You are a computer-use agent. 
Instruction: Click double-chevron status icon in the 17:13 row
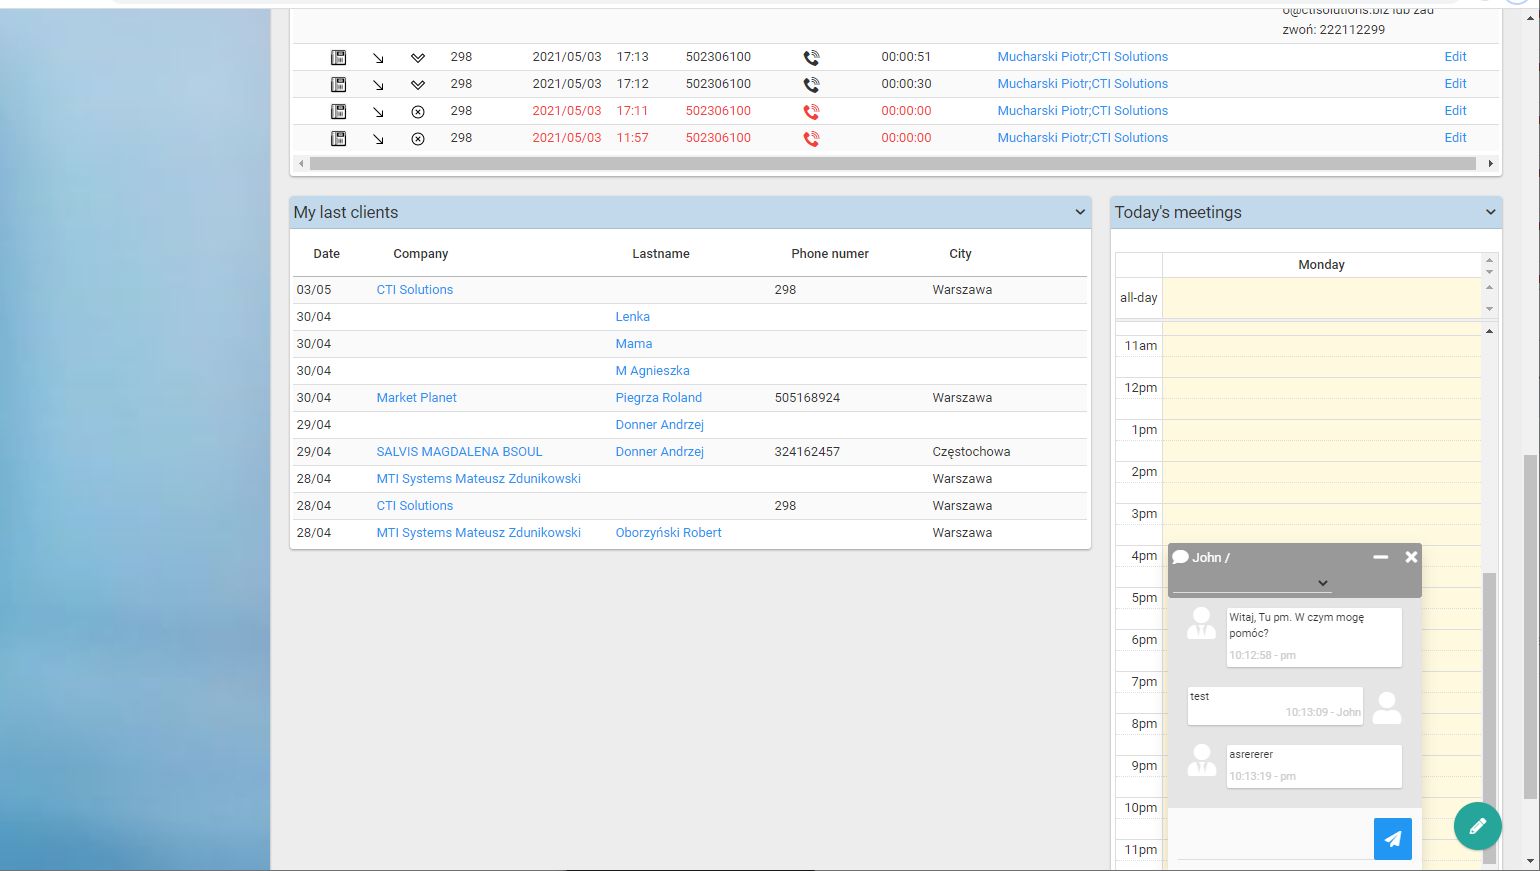tap(418, 58)
